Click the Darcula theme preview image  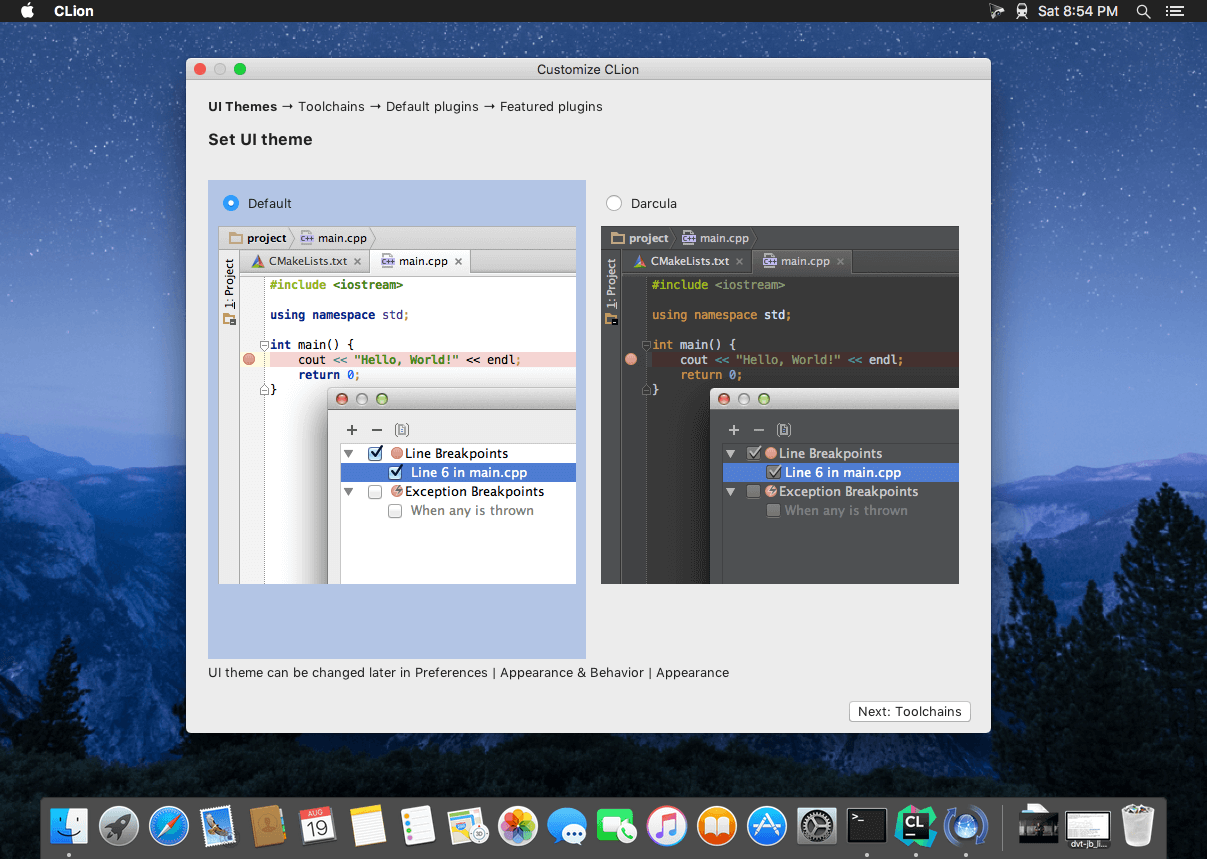pyautogui.click(x=780, y=405)
